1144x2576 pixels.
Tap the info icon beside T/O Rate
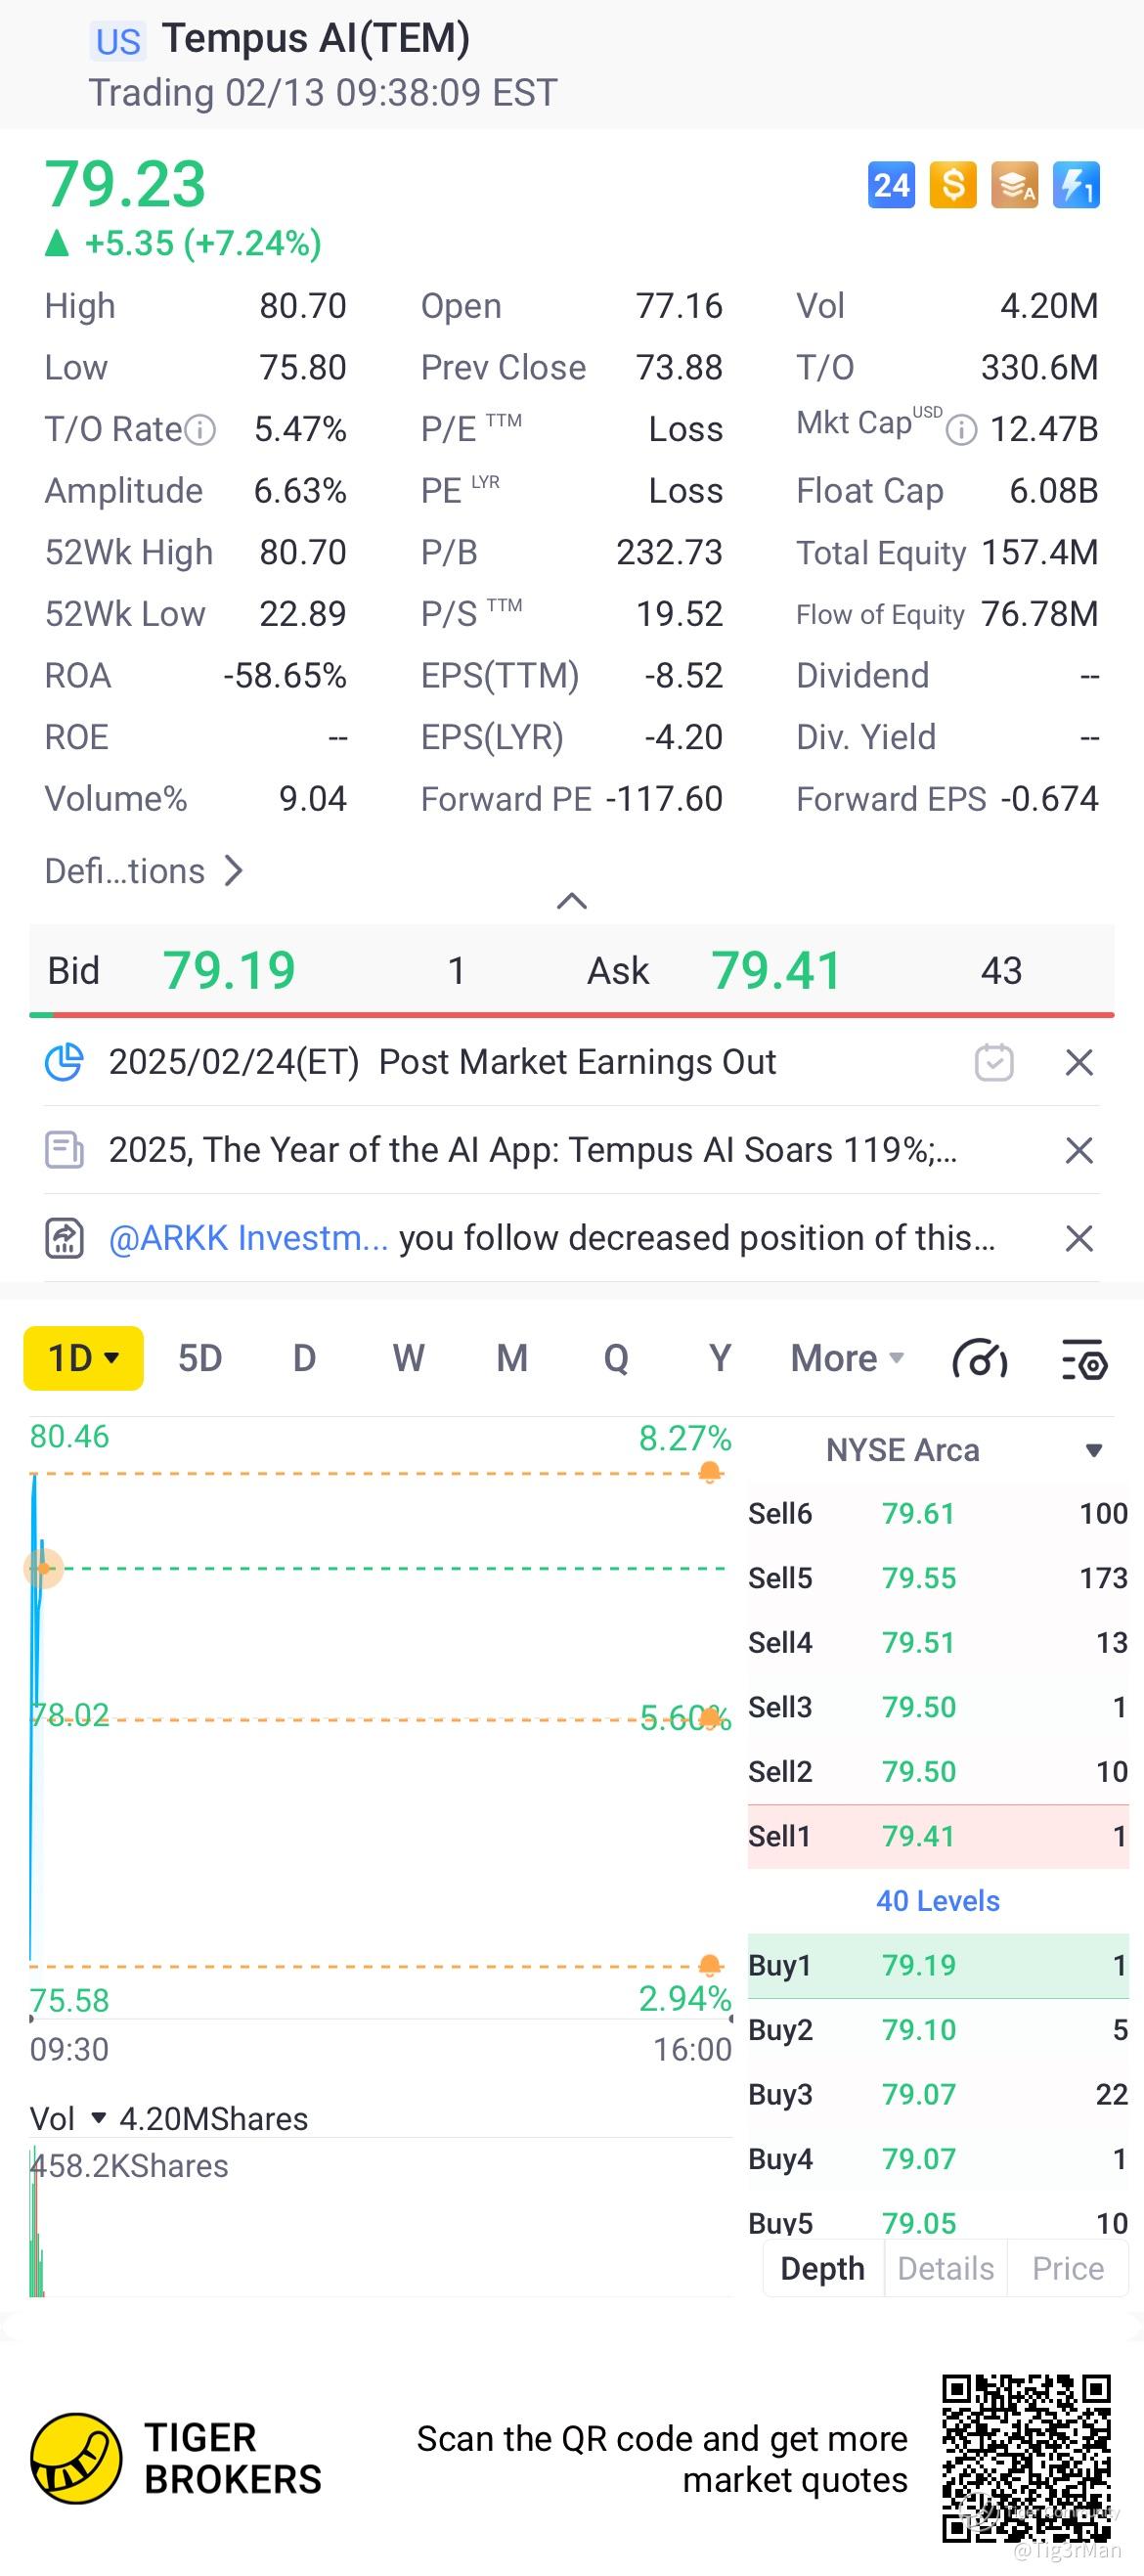coord(201,430)
